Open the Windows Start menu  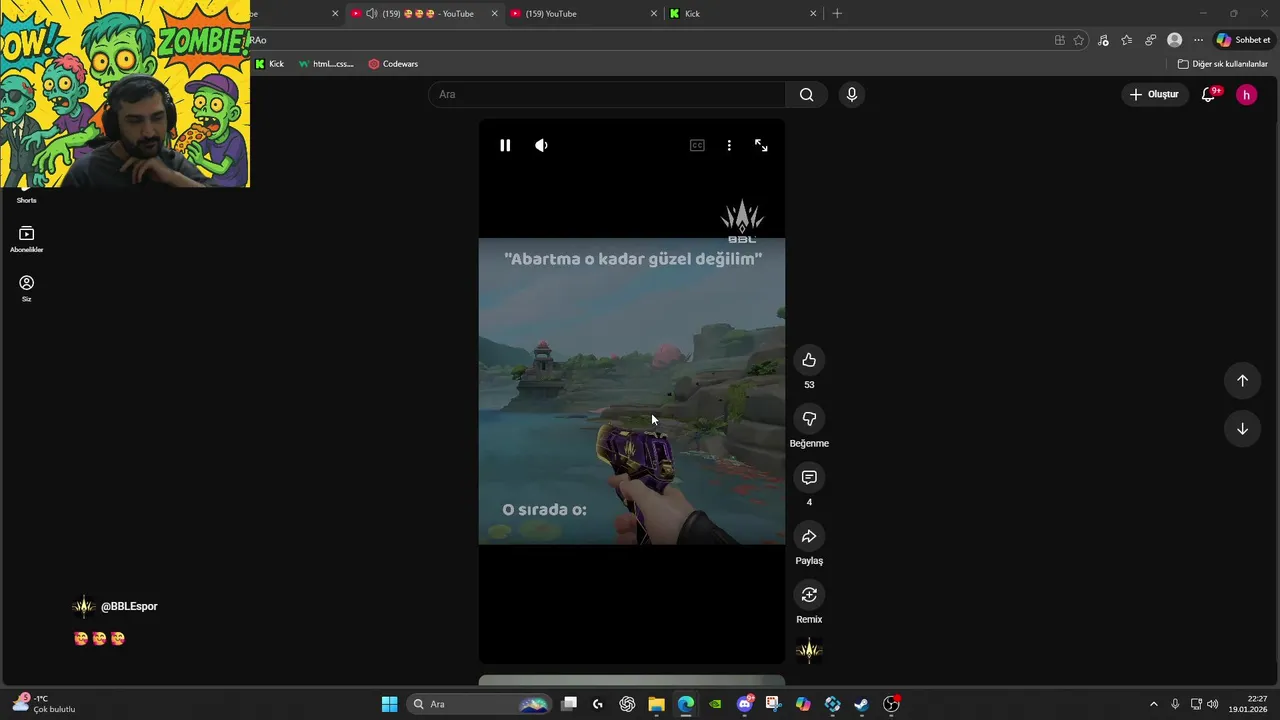[x=389, y=704]
